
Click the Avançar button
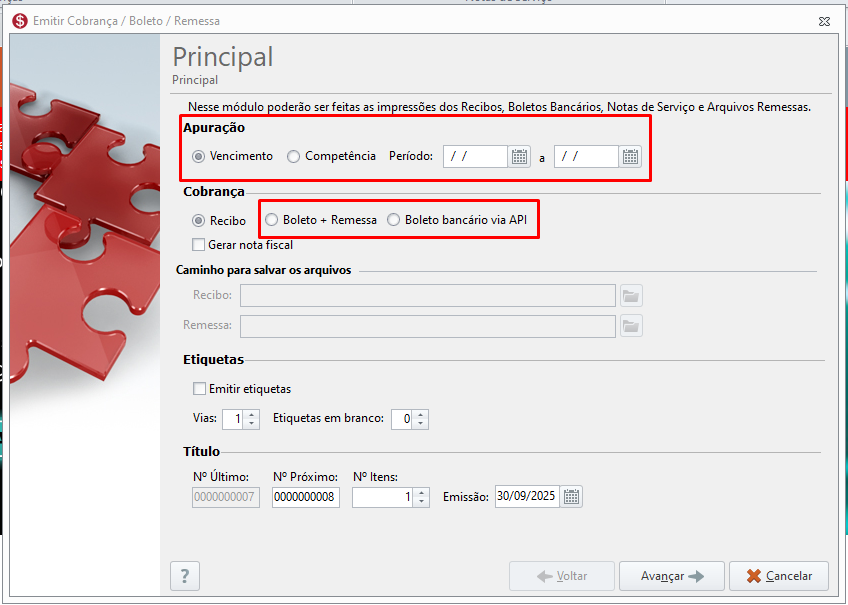click(x=672, y=576)
